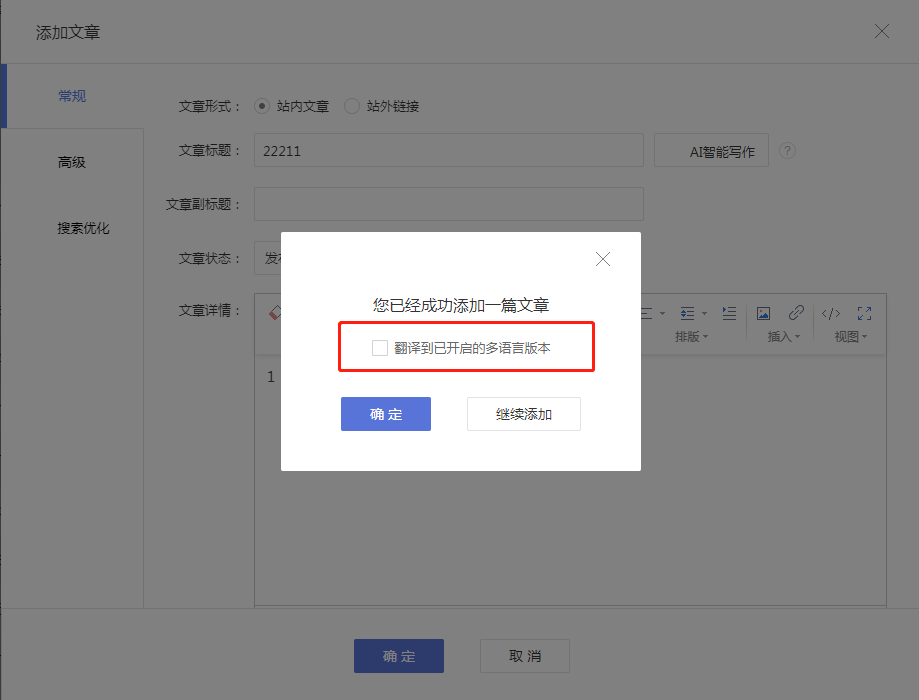Viewport: 919px width, 700px height.
Task: Click the 文章标题 field containing 22211
Action: (449, 150)
